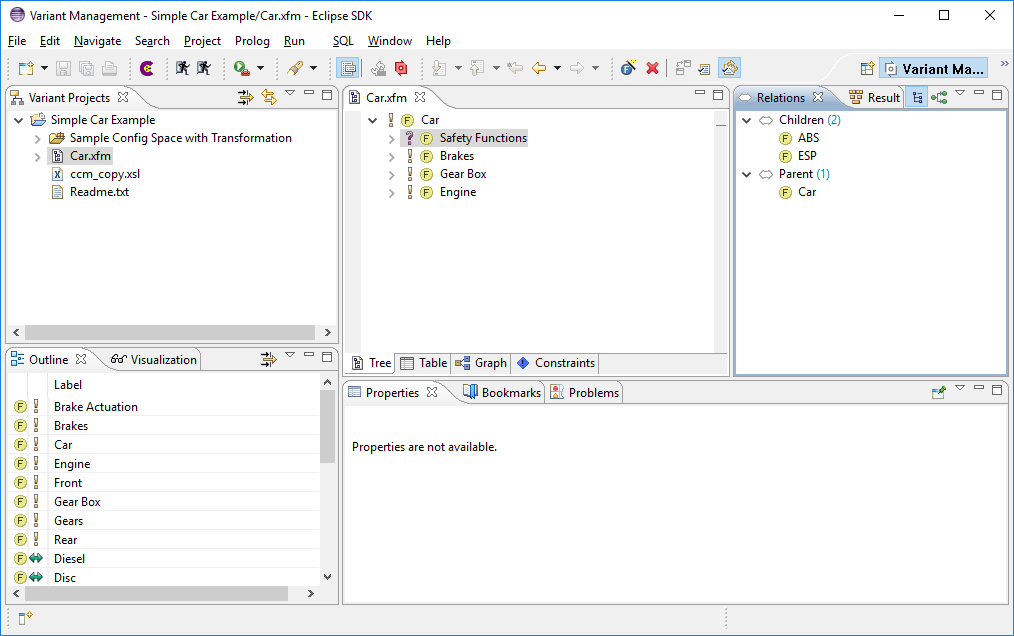
Task: Click the green graph icon in Relations view
Action: pyautogui.click(x=939, y=98)
